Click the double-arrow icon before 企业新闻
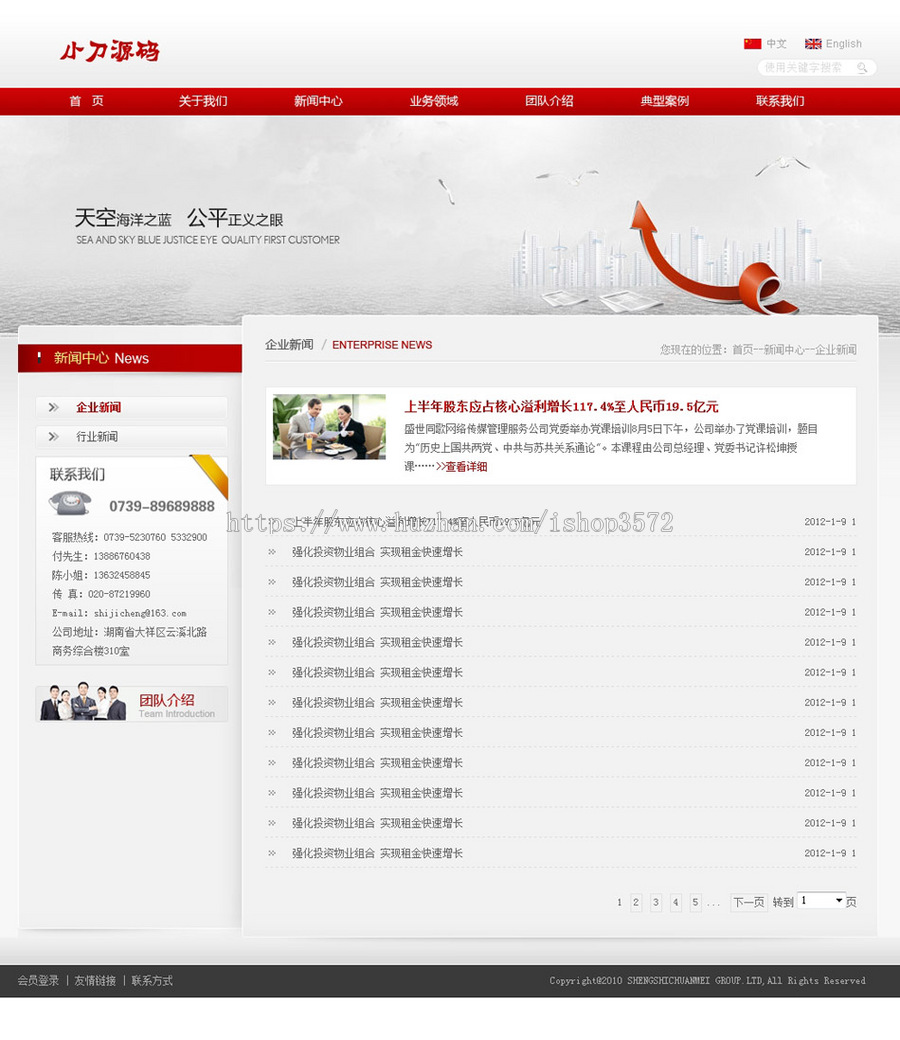This screenshot has width=900, height=1040. [x=52, y=406]
